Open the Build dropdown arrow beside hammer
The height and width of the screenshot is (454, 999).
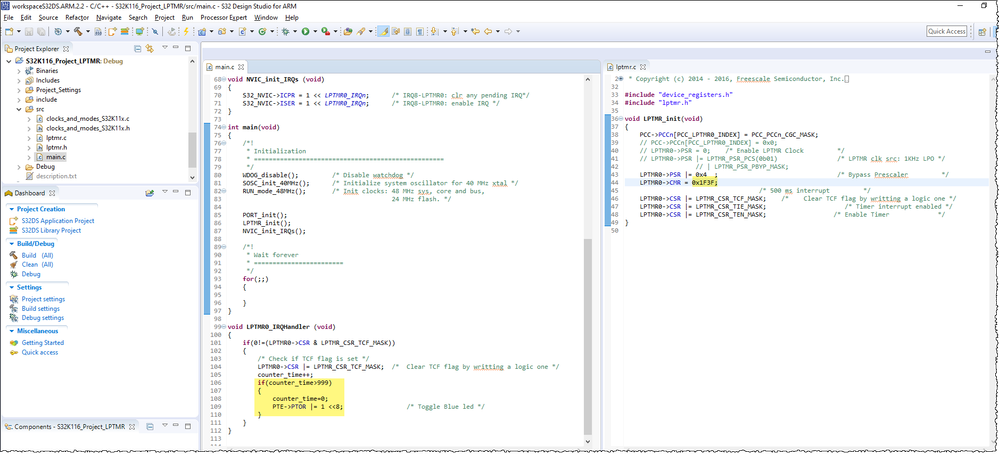point(88,31)
